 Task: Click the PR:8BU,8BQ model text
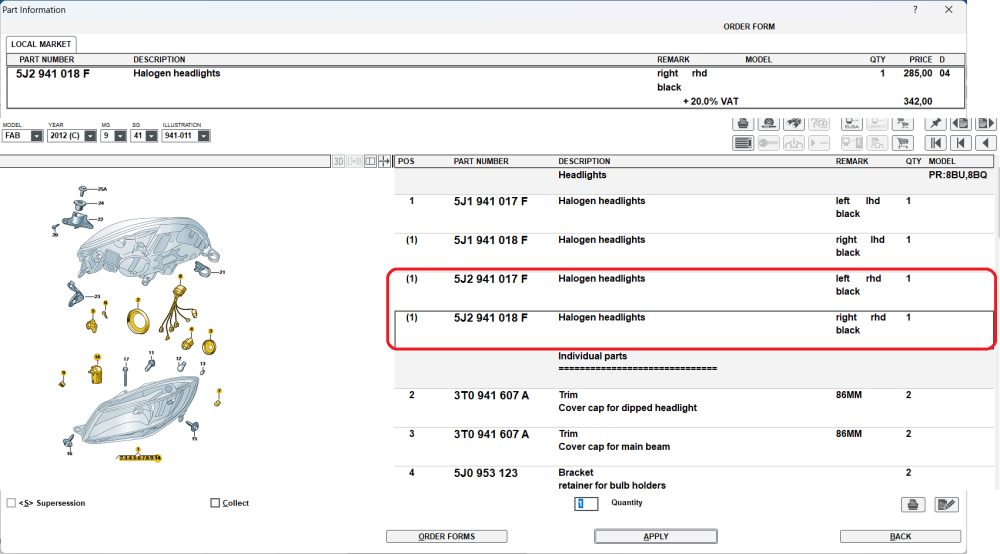[958, 175]
